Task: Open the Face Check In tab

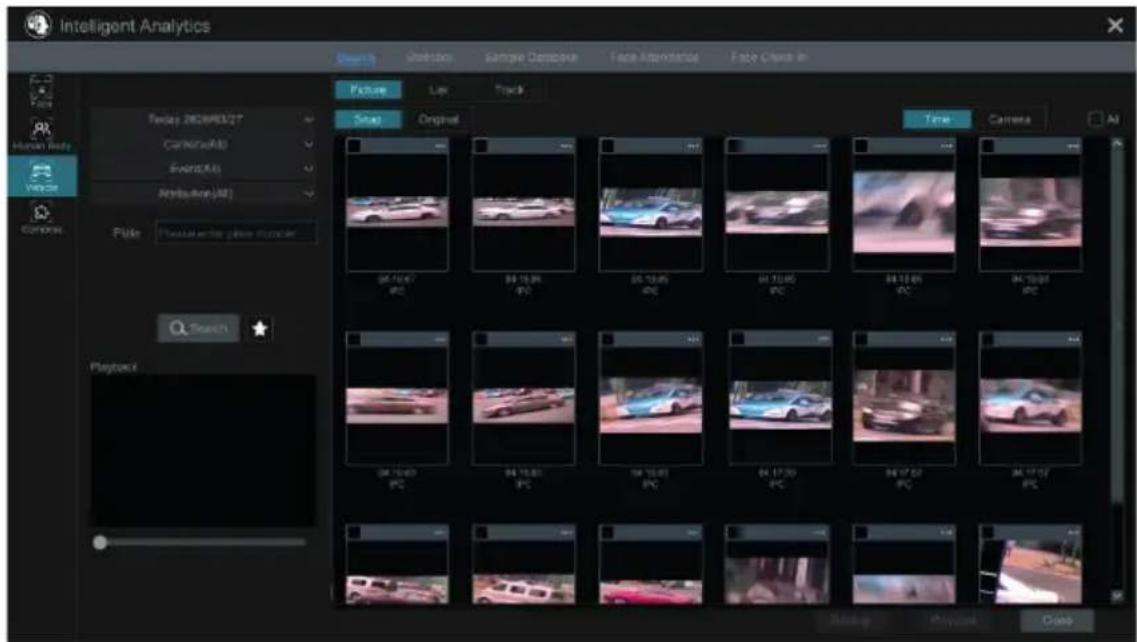Action: [769, 57]
